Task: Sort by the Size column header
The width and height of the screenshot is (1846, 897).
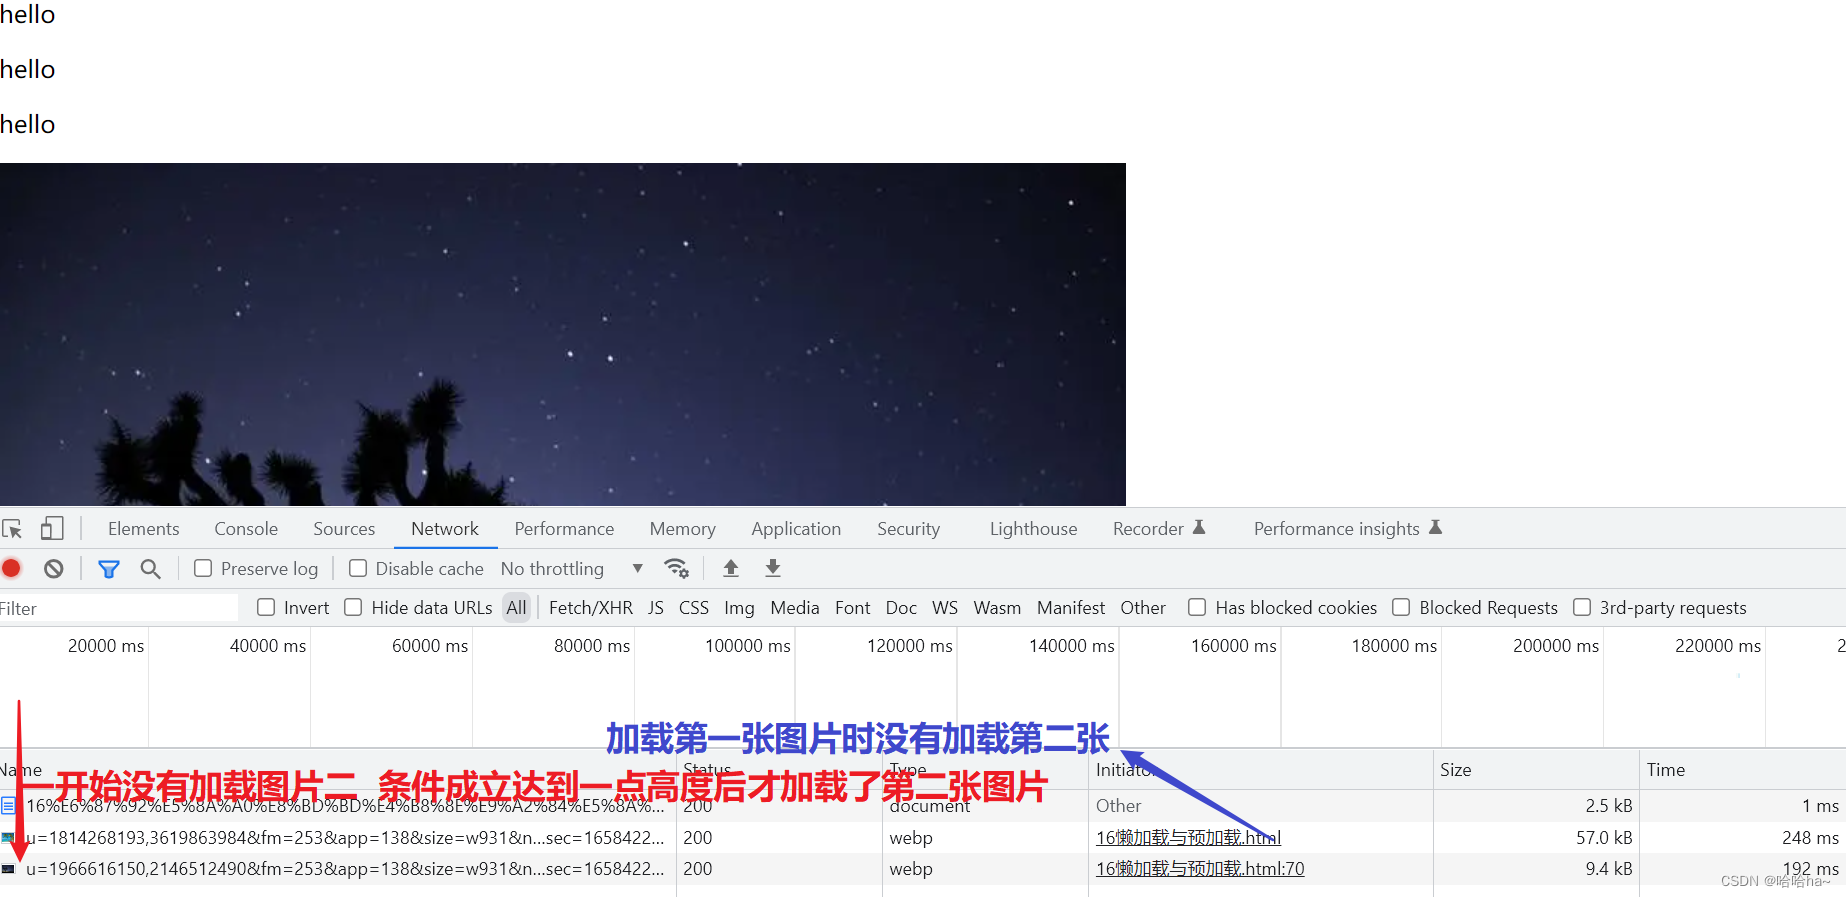Action: 1536,769
